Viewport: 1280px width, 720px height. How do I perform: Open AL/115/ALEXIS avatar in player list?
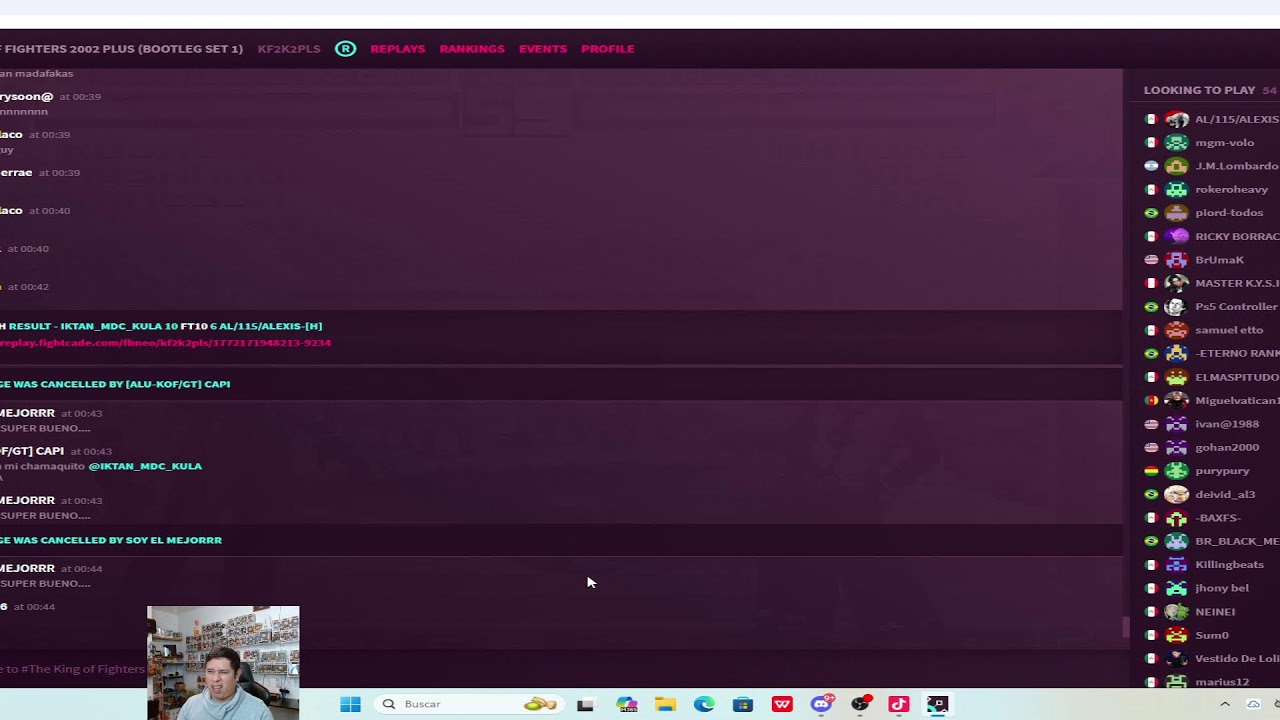click(1177, 119)
